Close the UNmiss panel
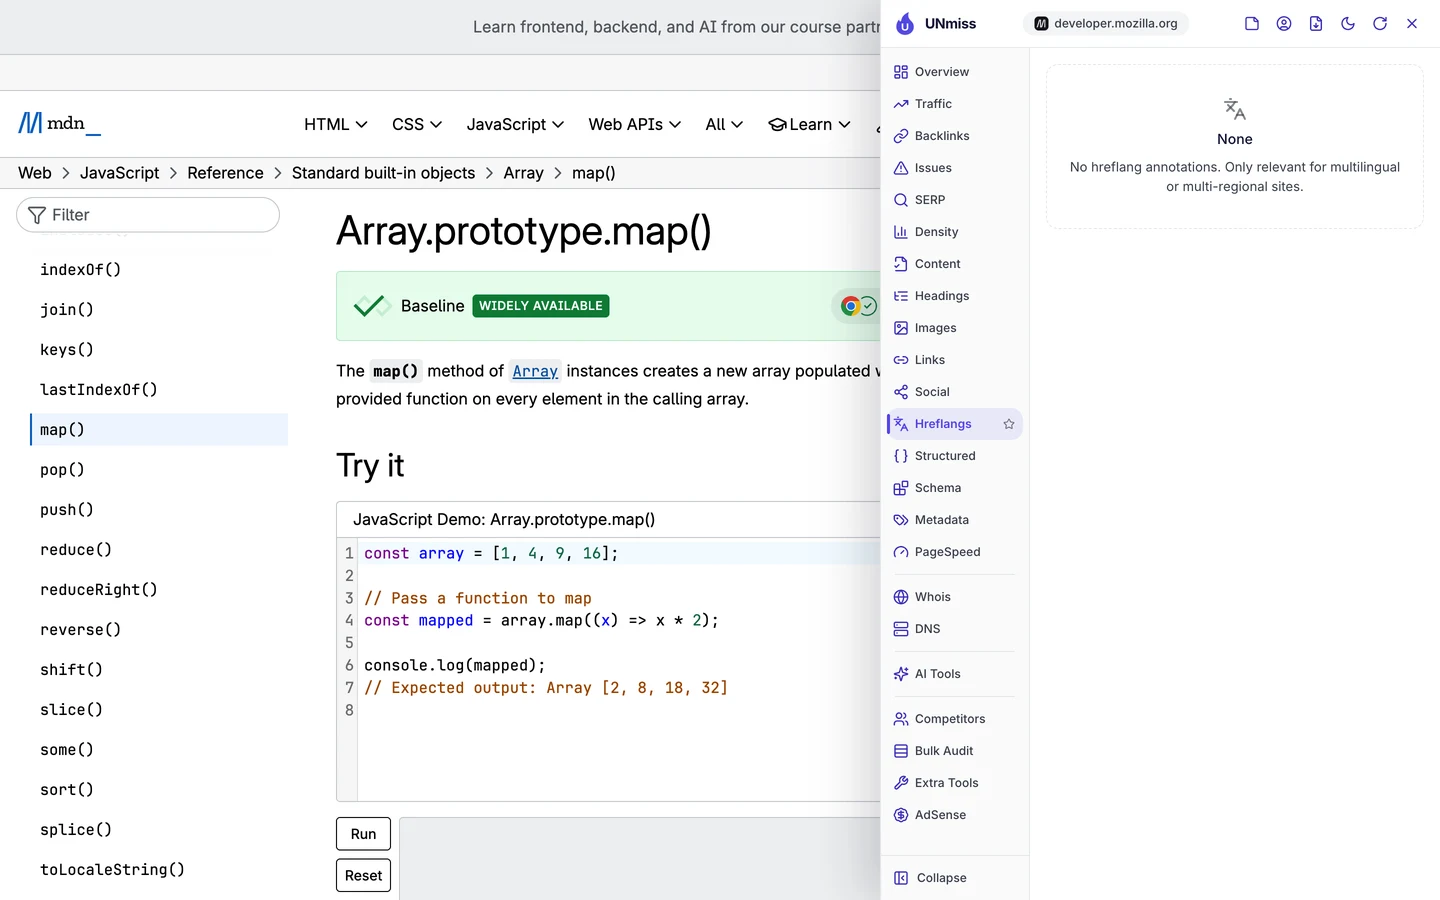1440x900 pixels. (1412, 24)
